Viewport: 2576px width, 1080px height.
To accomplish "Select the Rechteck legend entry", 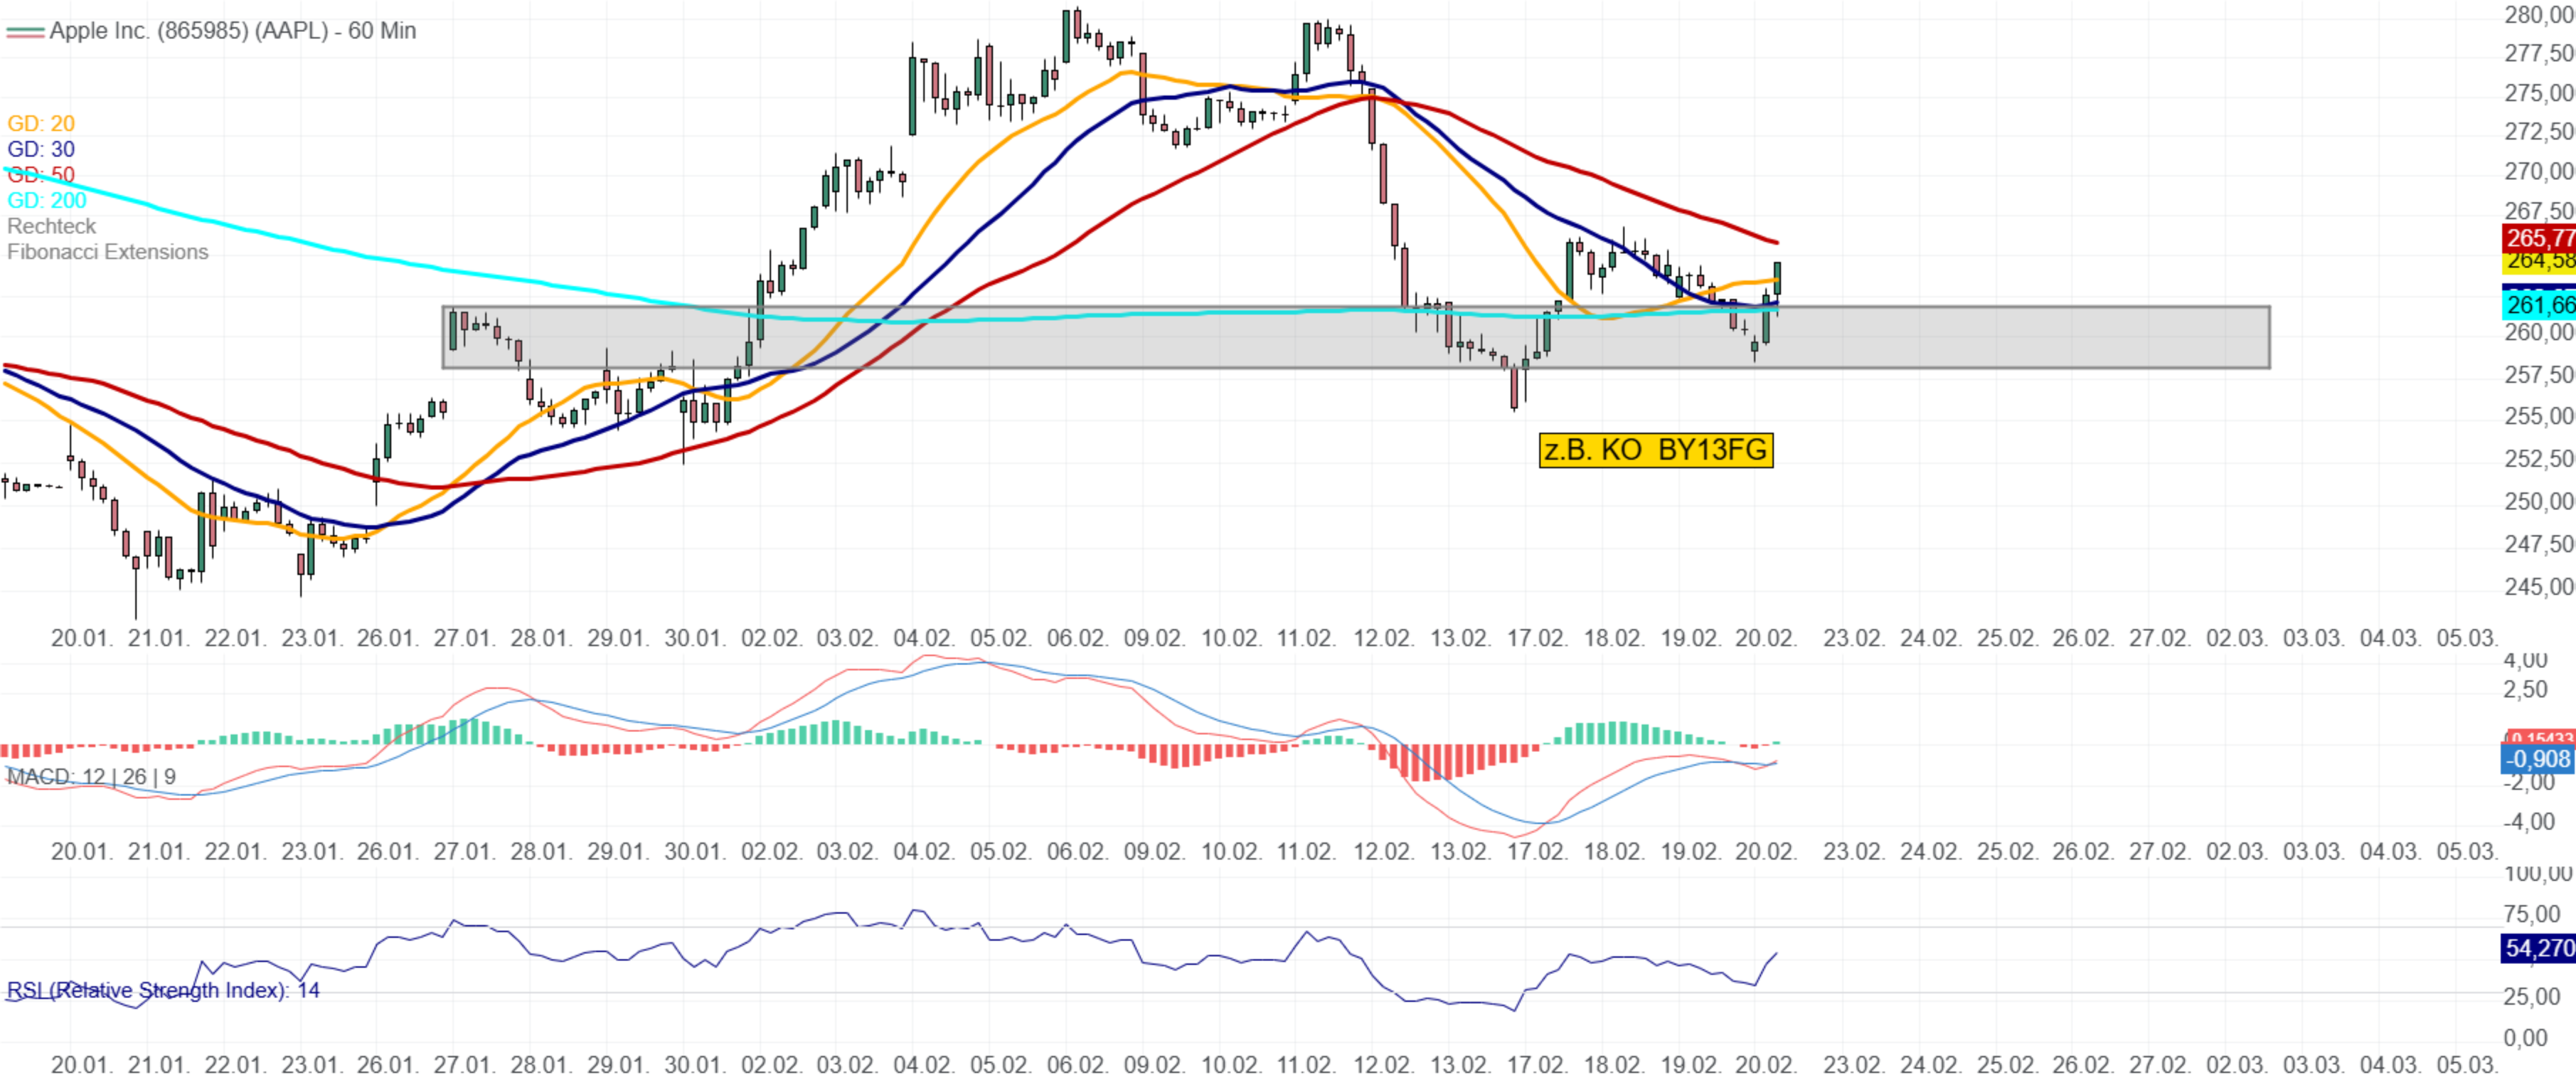I will 52,227.
